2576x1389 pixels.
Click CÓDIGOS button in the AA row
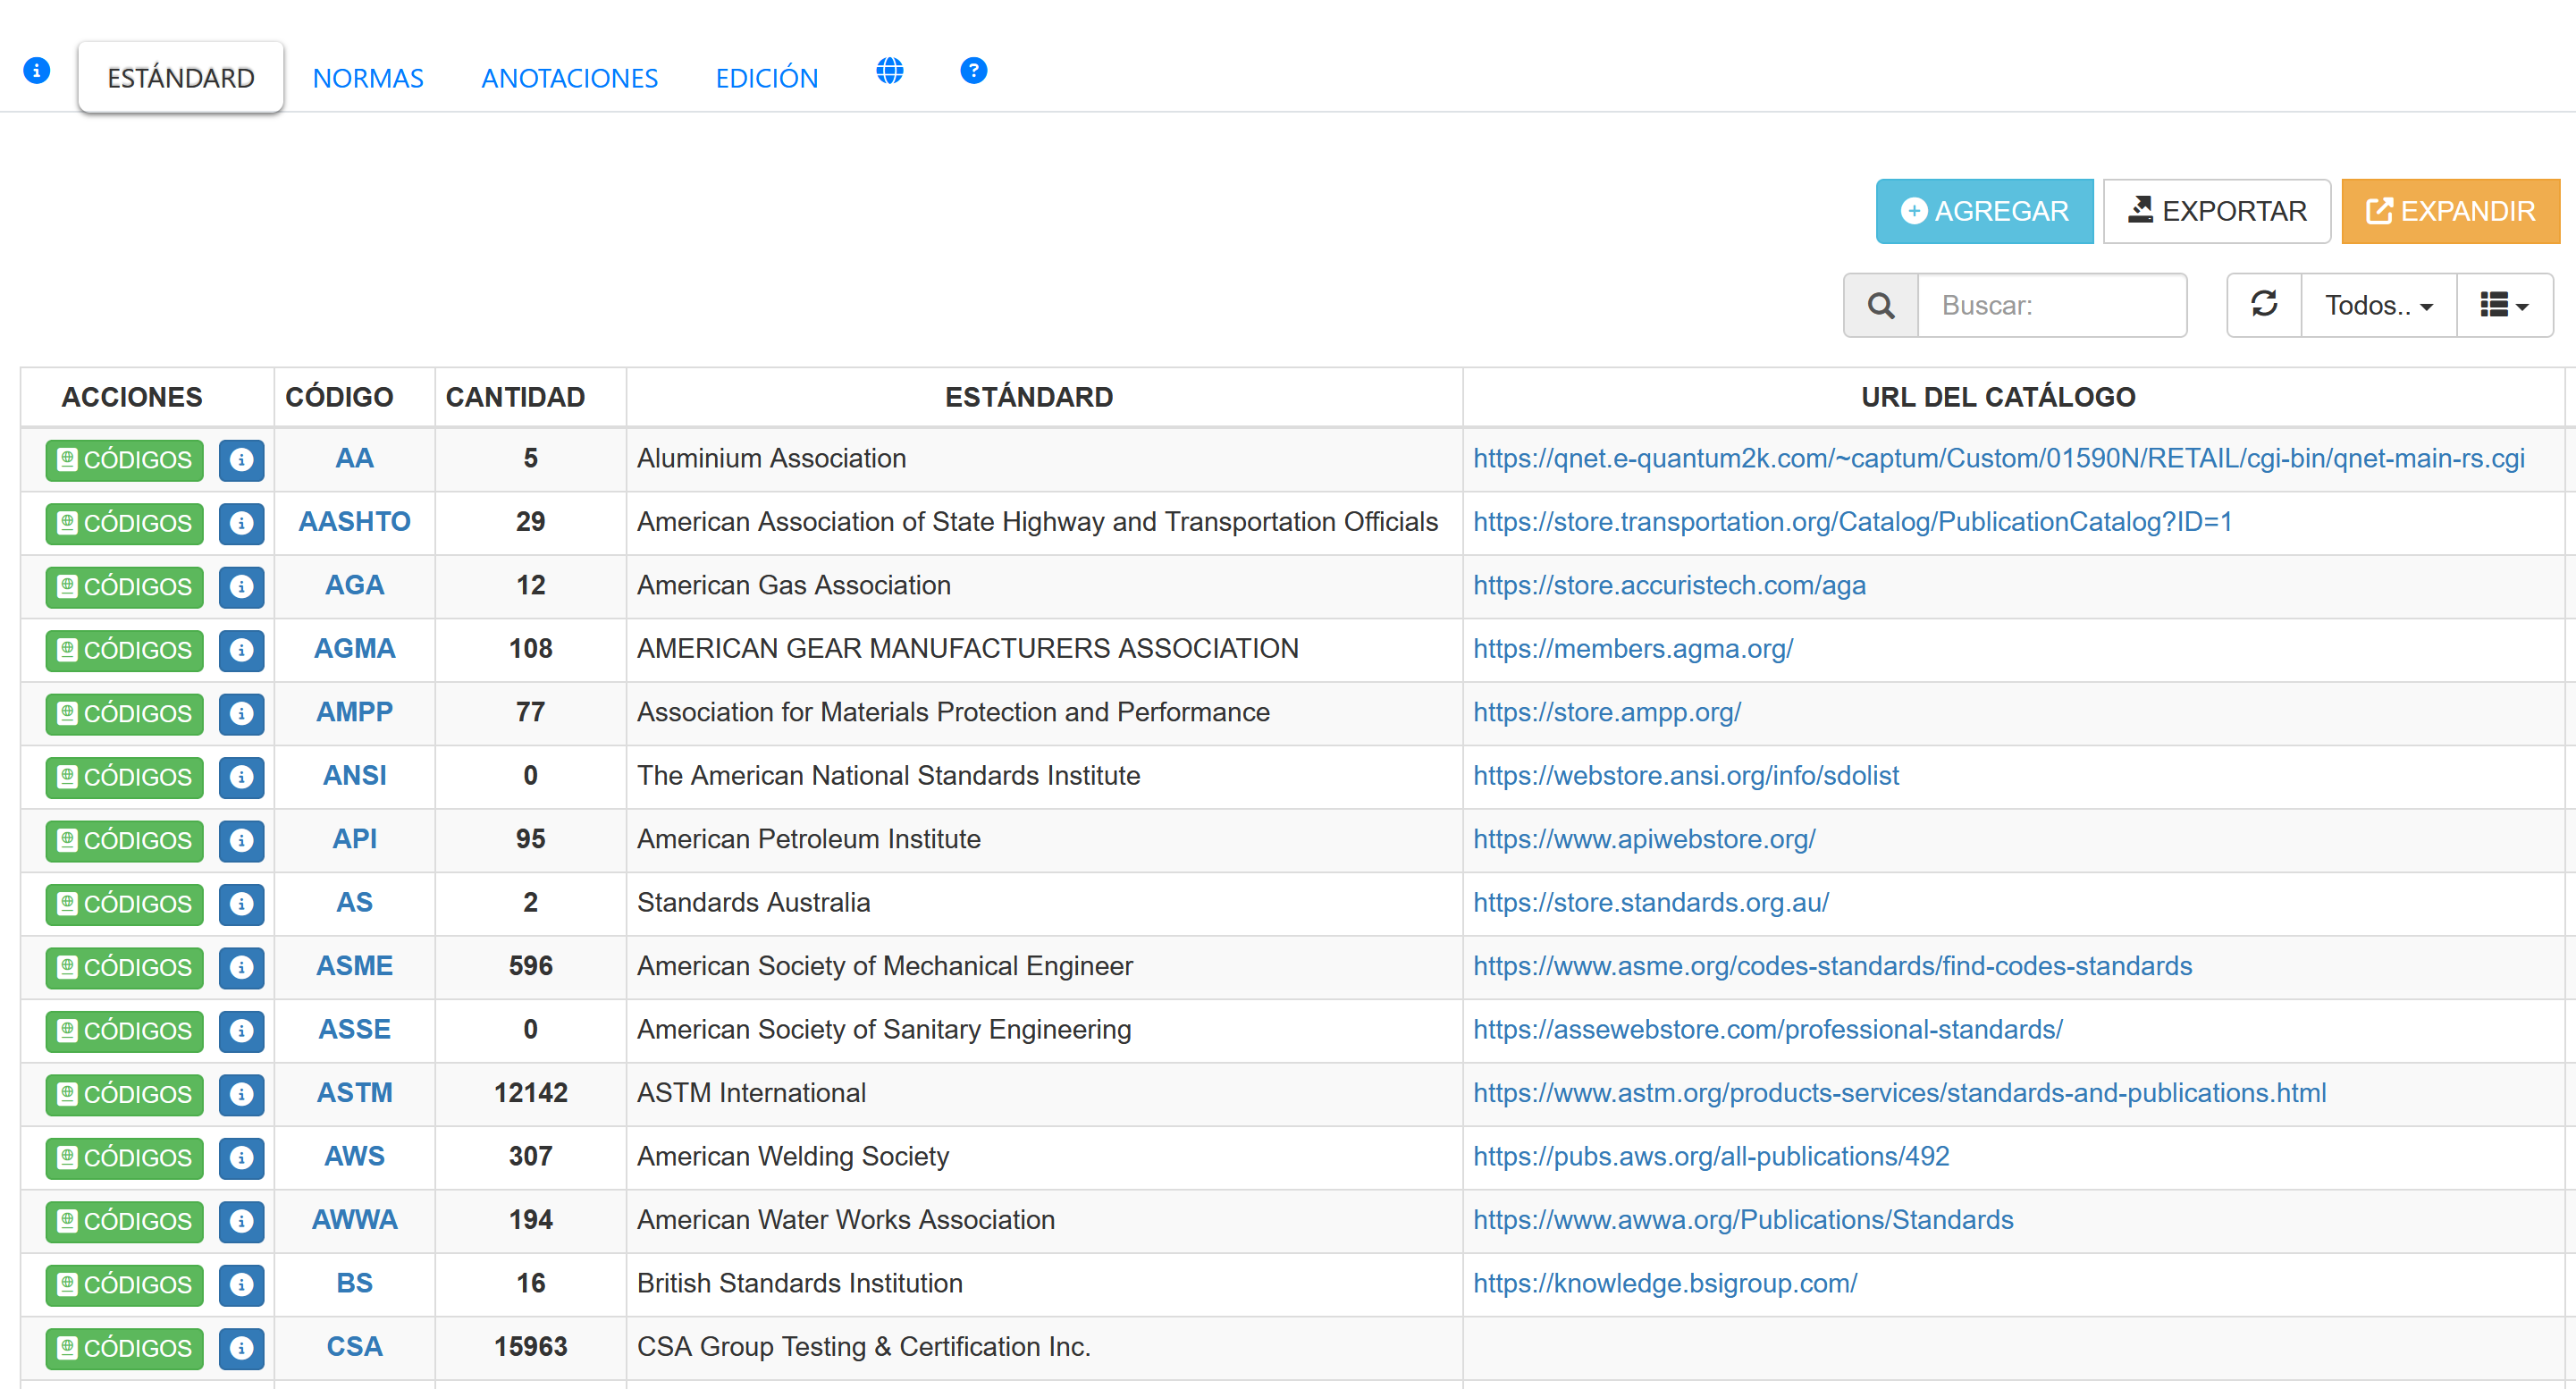click(x=124, y=460)
